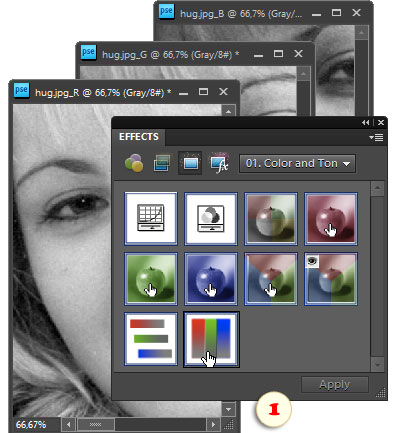Screen dimensions: 393x433
Task: Show All effects with fx icon
Action: click(219, 163)
